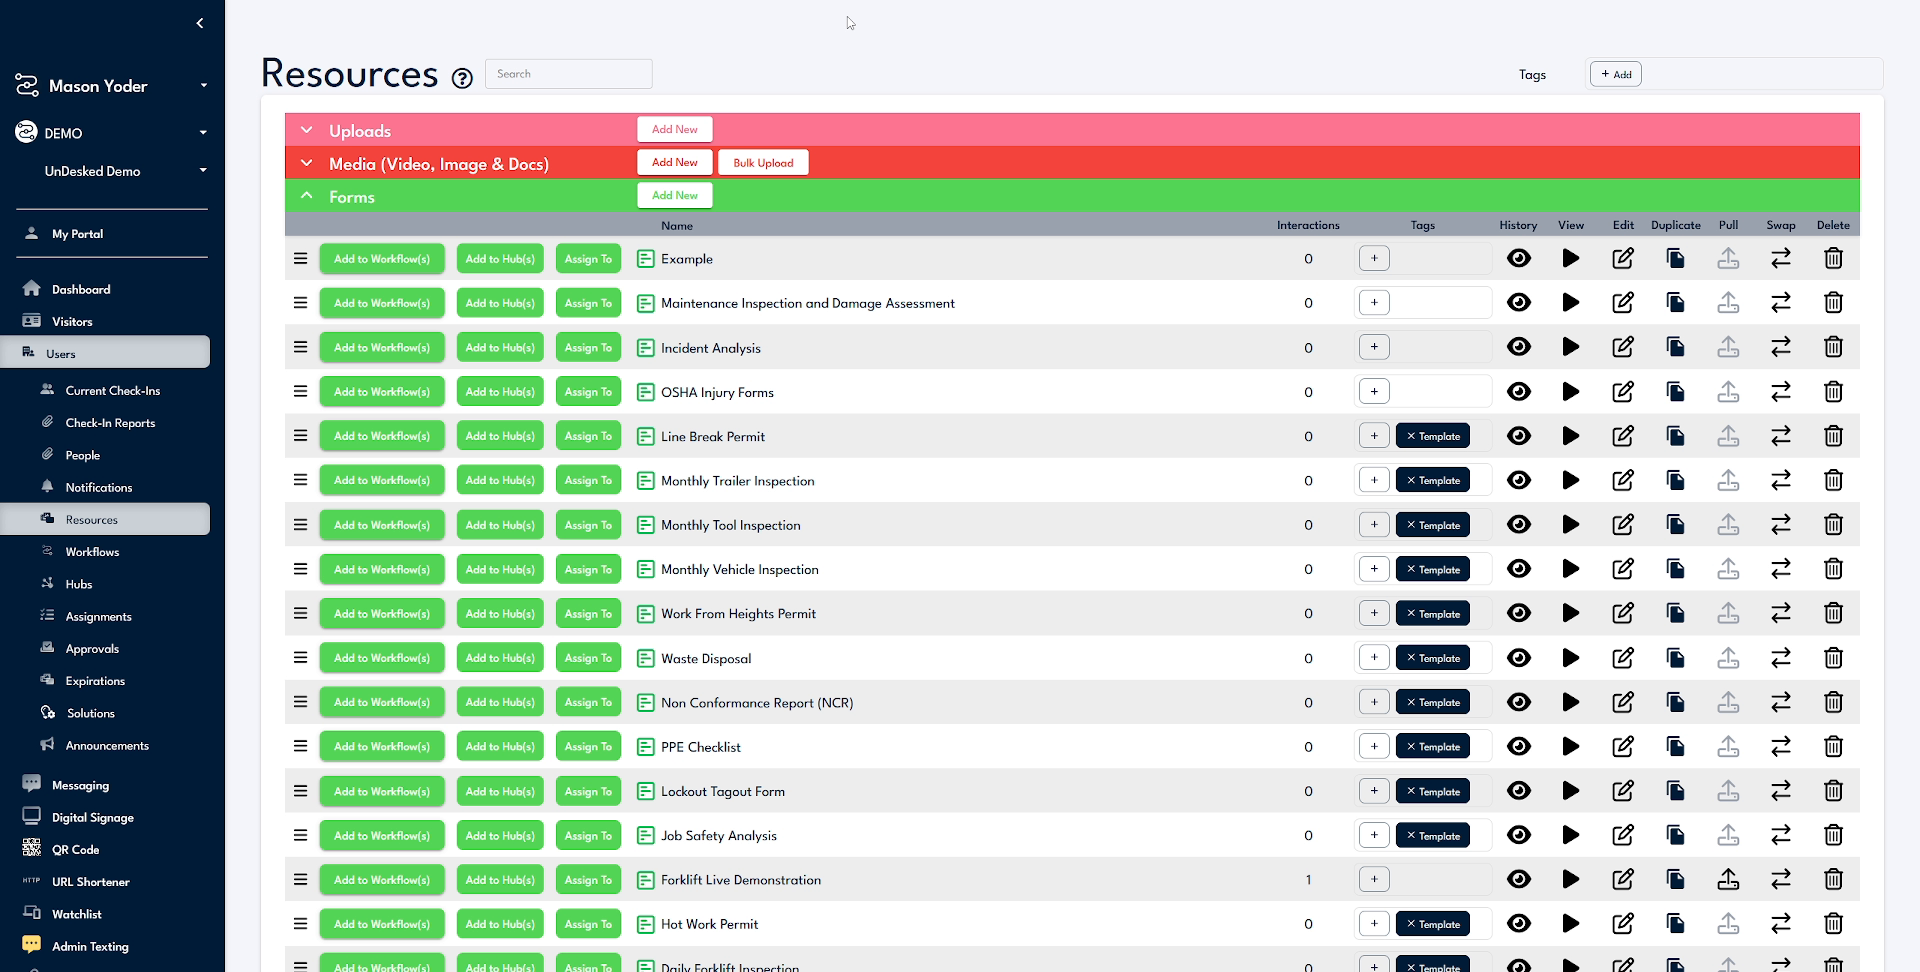Swap the Hot Work Permit form
Viewport: 1920px width, 972px height.
pyautogui.click(x=1781, y=923)
